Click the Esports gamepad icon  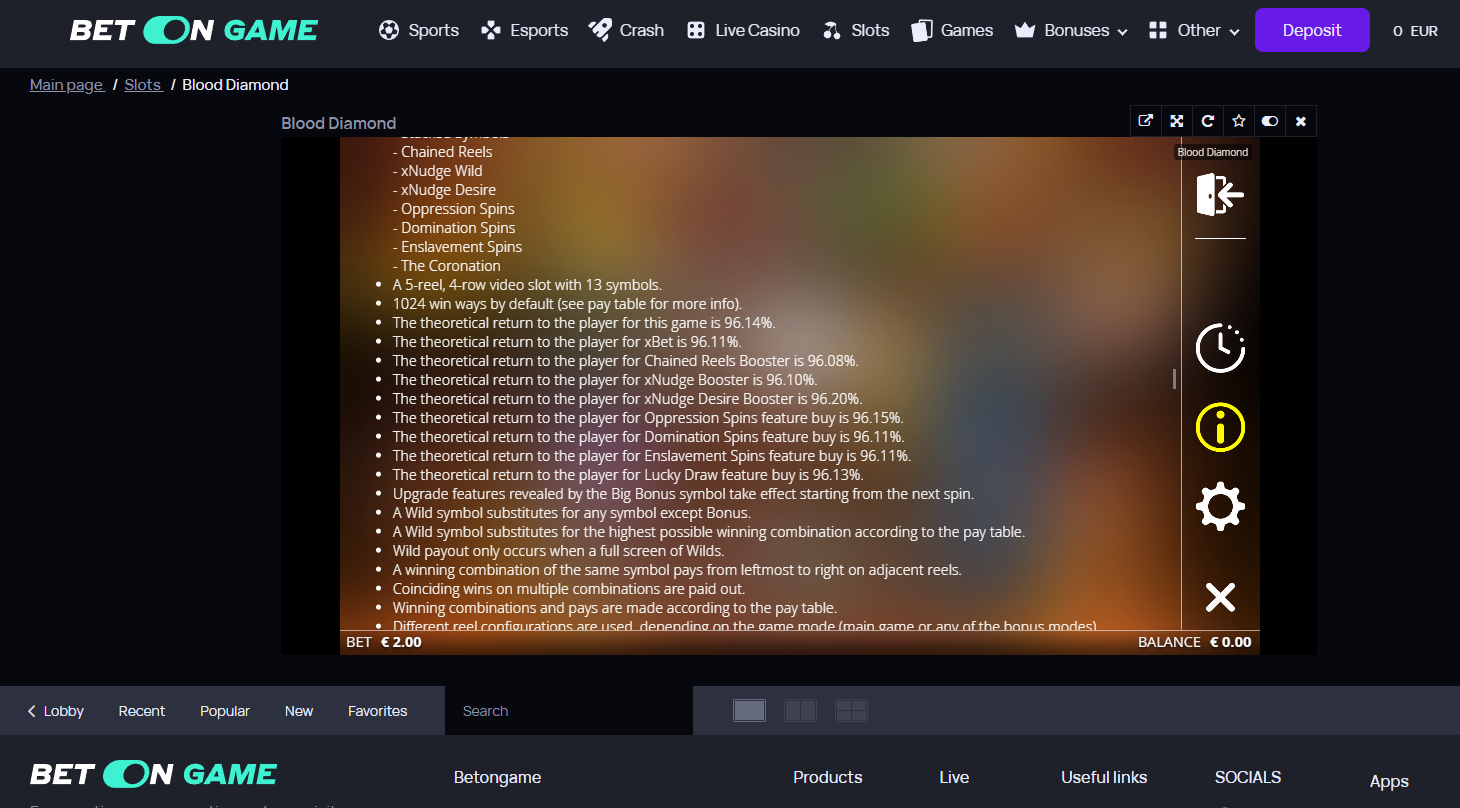coord(491,30)
